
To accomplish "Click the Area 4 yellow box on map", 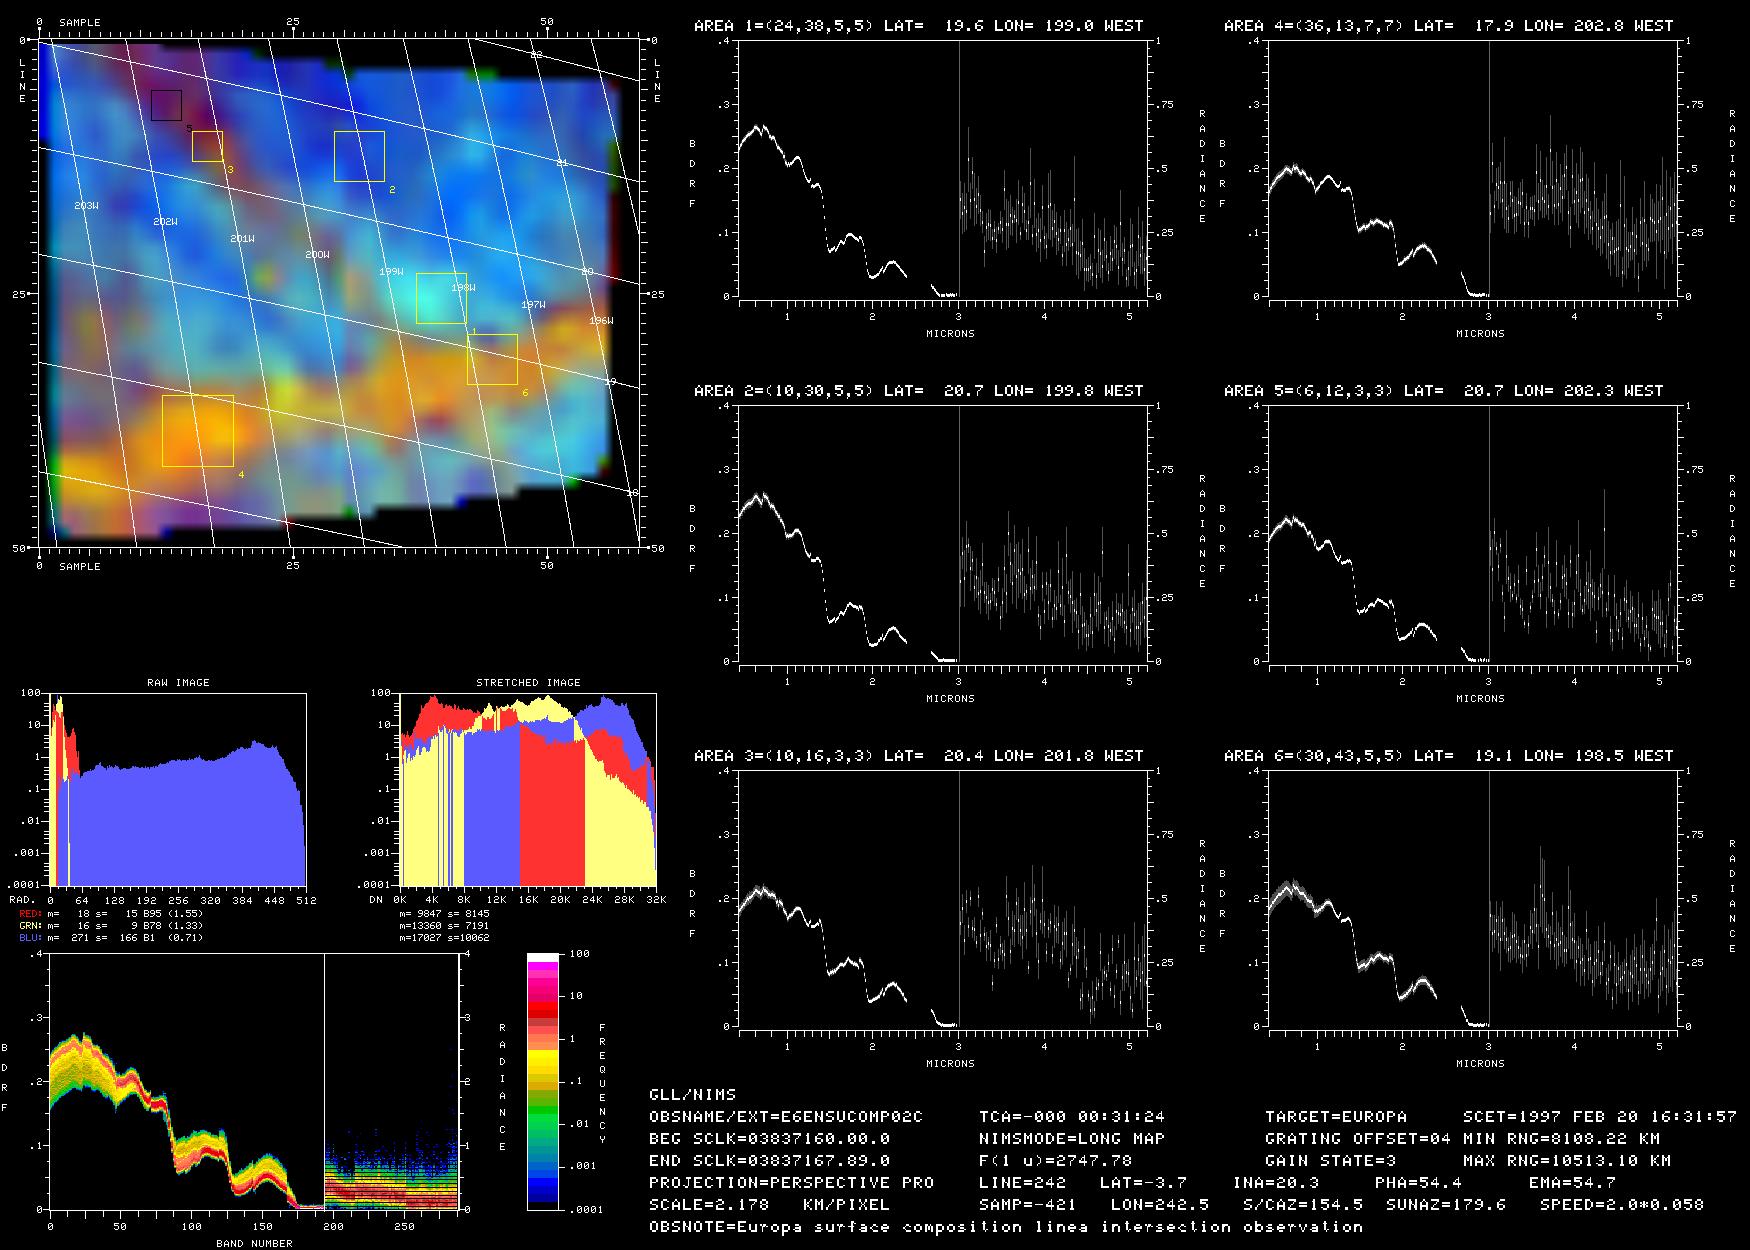I will click(x=198, y=431).
